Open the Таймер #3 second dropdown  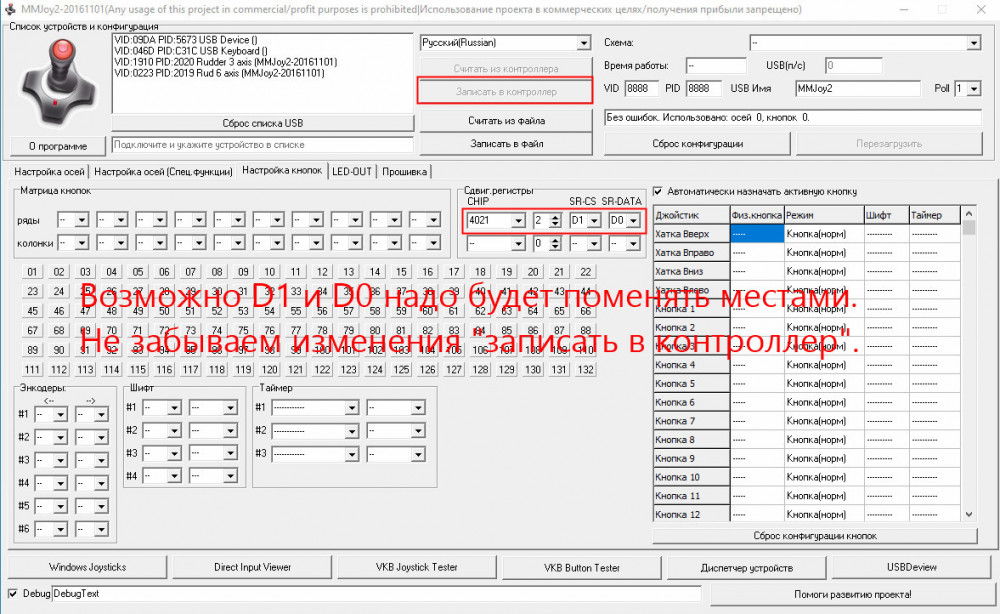418,455
